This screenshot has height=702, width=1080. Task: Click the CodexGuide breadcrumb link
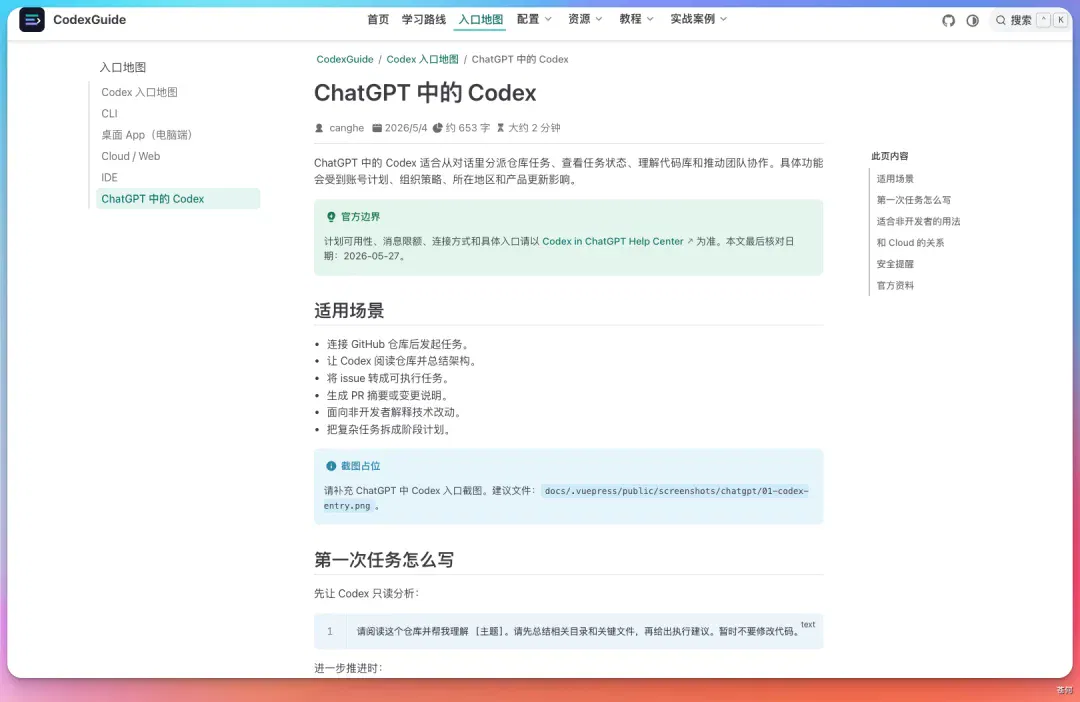click(344, 59)
